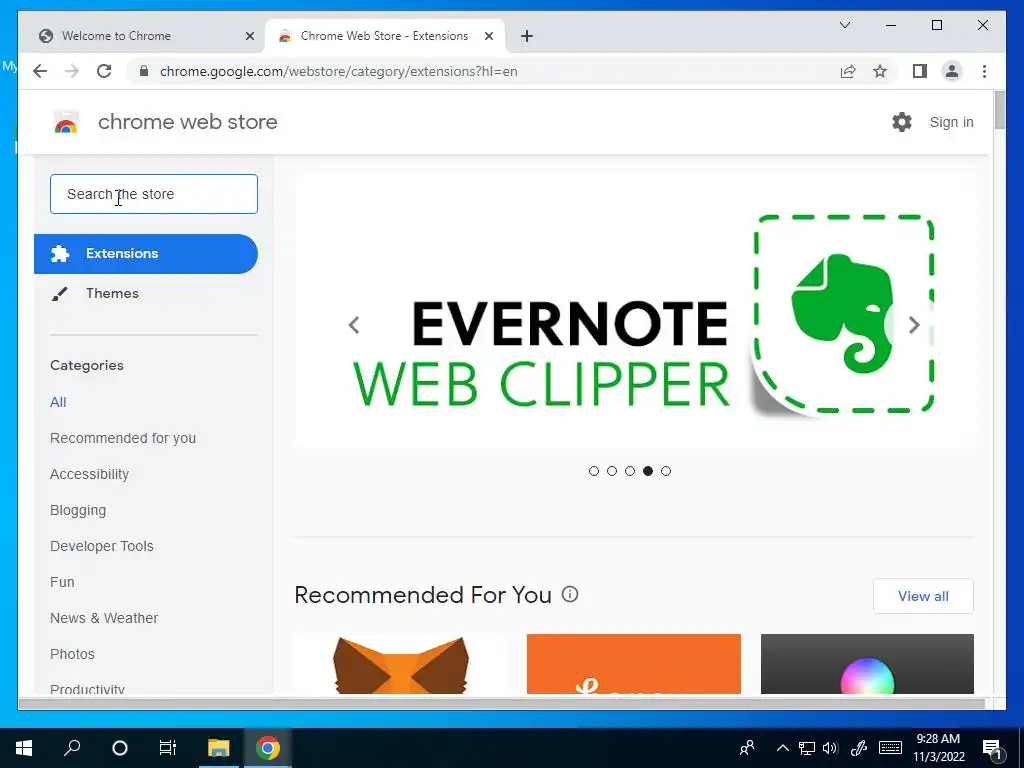The image size is (1024, 768).
Task: Open the Evernote Web Clipper banner
Action: tap(634, 312)
